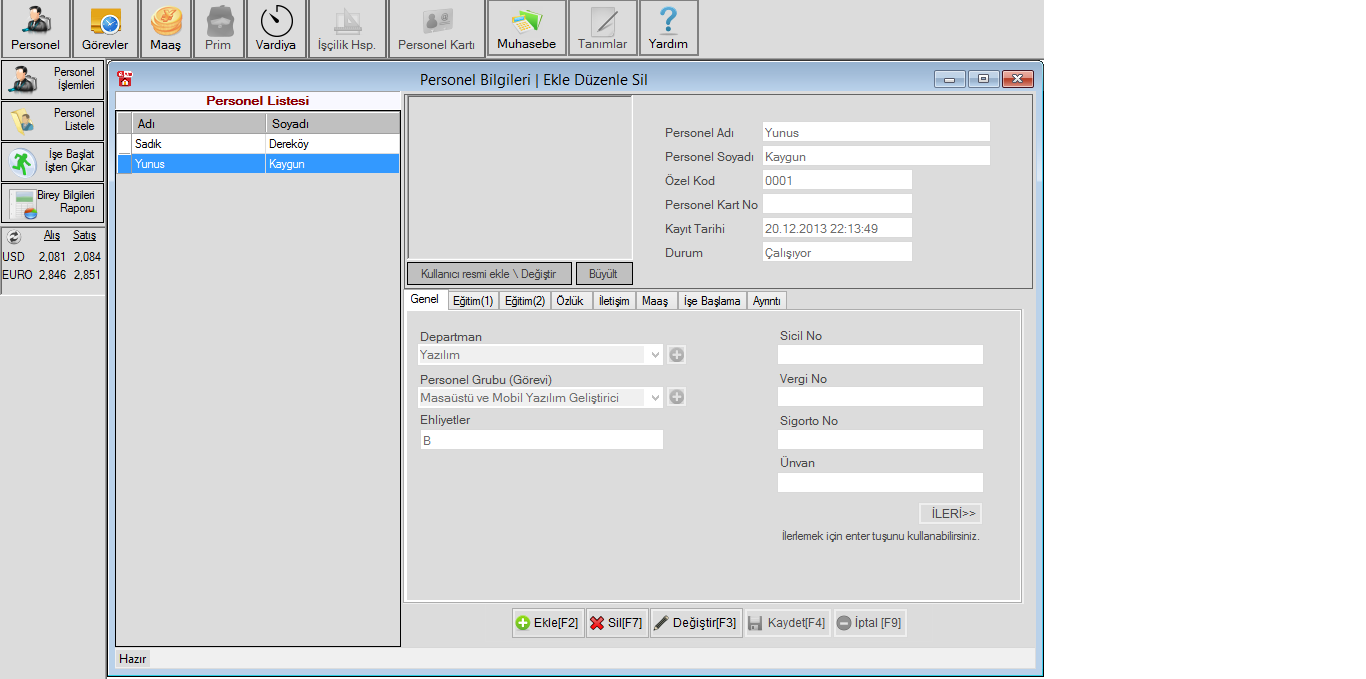Click the Ekle[F2] button
The height and width of the screenshot is (679, 1366).
tap(547, 623)
